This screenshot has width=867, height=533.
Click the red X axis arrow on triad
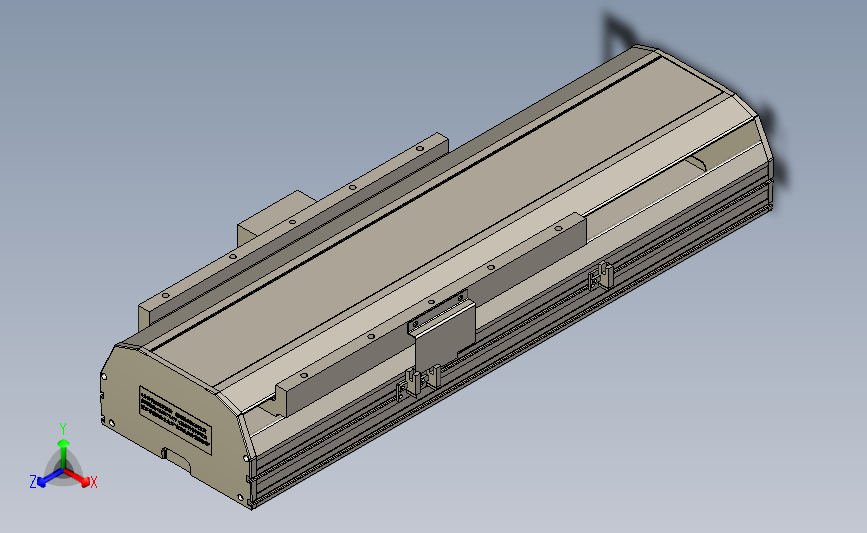(78, 478)
